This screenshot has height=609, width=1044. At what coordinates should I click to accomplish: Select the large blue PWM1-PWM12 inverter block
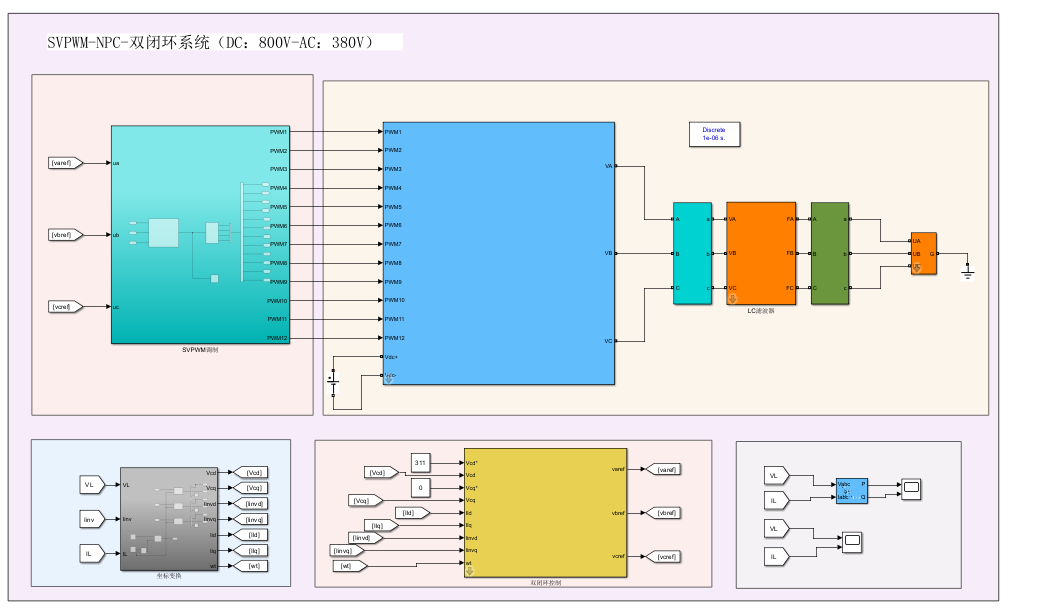pyautogui.click(x=498, y=253)
